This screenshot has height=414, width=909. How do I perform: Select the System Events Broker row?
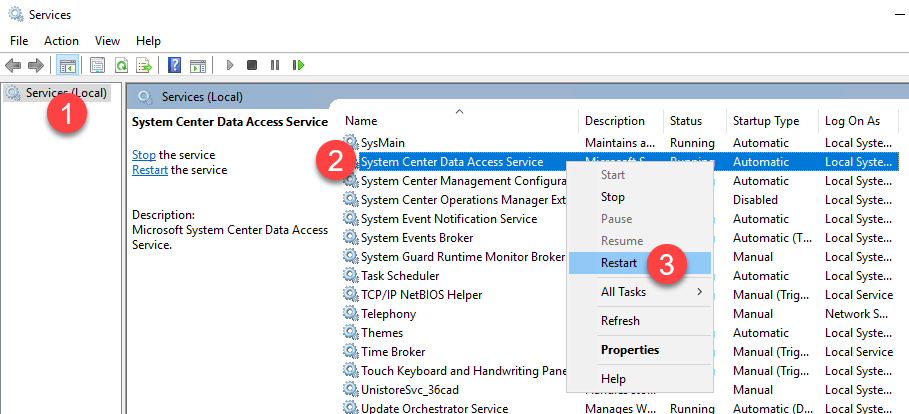(x=620, y=238)
